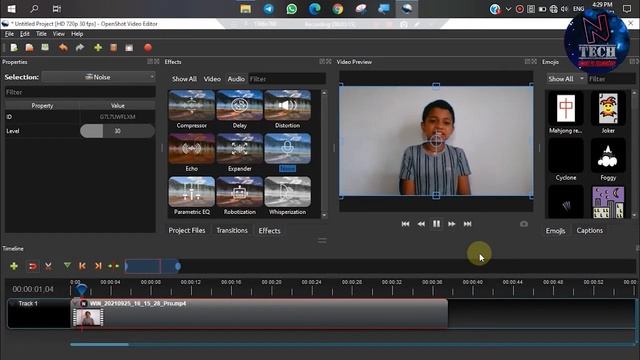Open the Edit menu
Viewport: 640px width, 360px height.
(x=24, y=34)
